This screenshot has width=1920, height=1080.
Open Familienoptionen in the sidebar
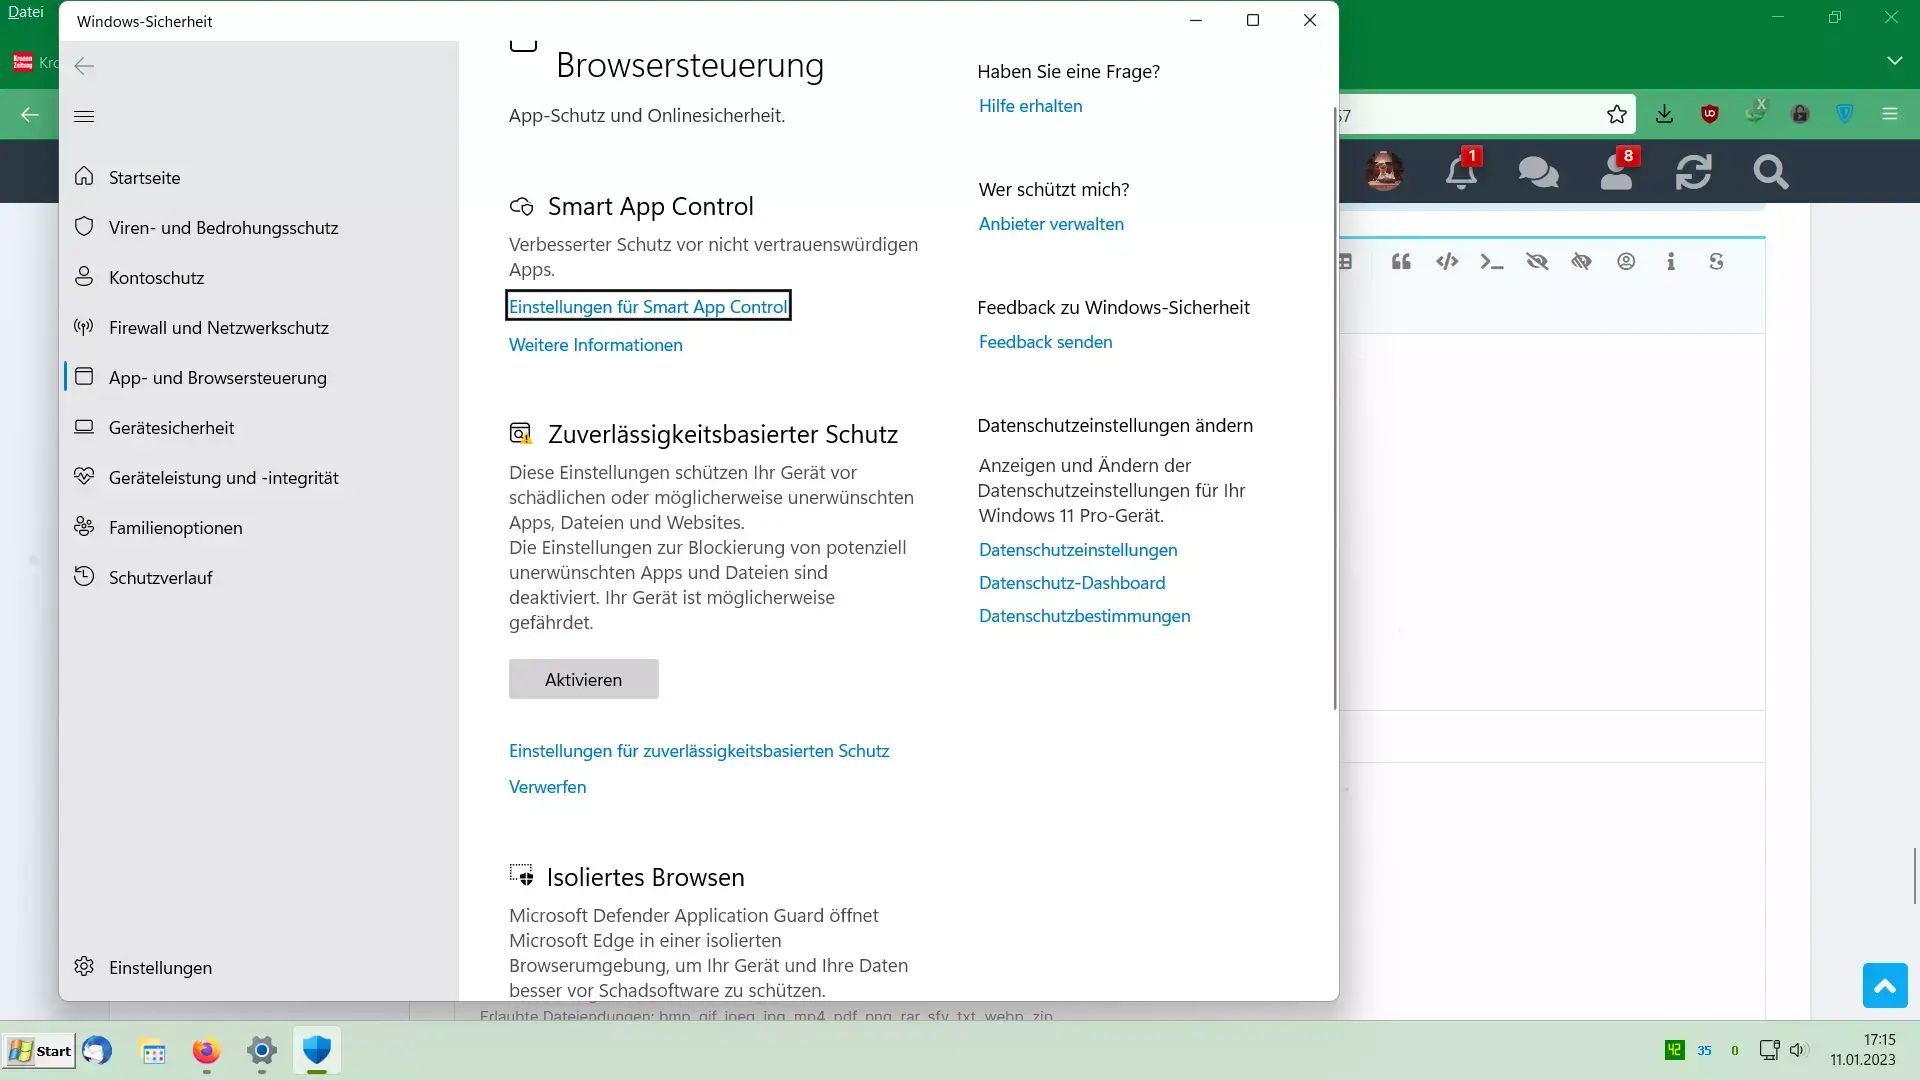(175, 527)
